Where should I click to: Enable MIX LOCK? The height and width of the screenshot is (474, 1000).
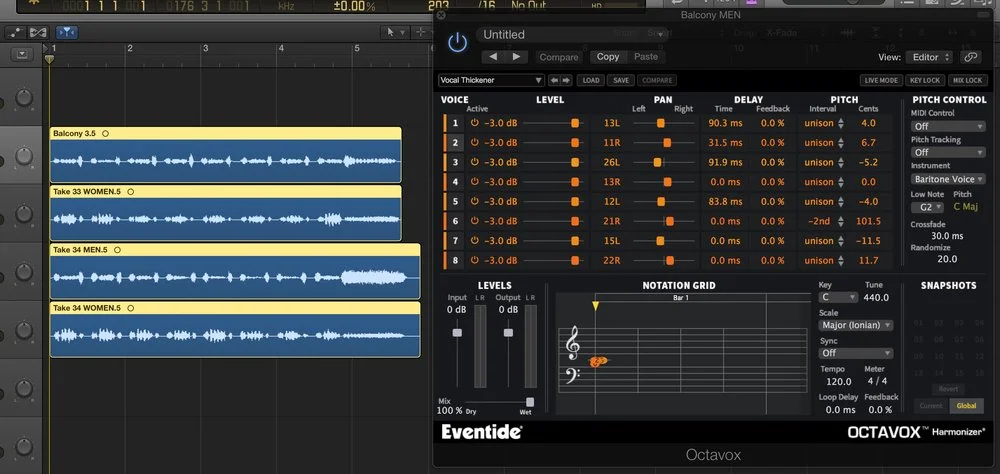pyautogui.click(x=967, y=80)
